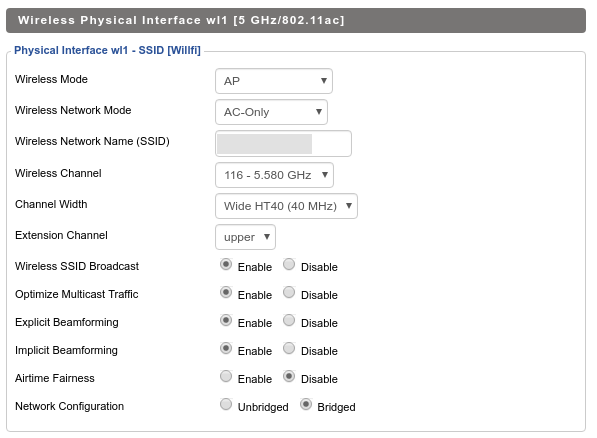Viewport: 597px width, 438px height.
Task: Choose Unbridged Network Configuration
Action: coord(226,404)
